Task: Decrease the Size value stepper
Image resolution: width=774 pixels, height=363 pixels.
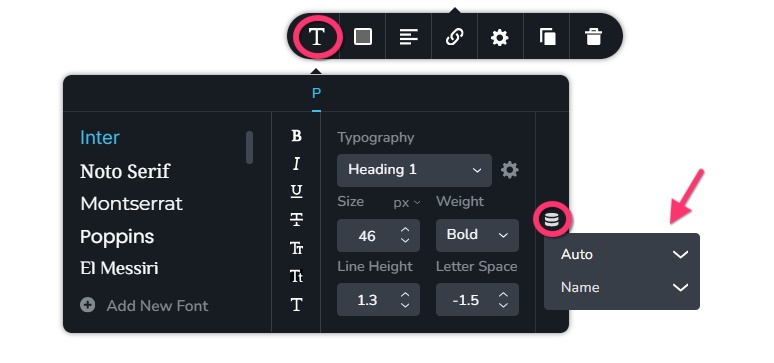Action: pyautogui.click(x=405, y=241)
